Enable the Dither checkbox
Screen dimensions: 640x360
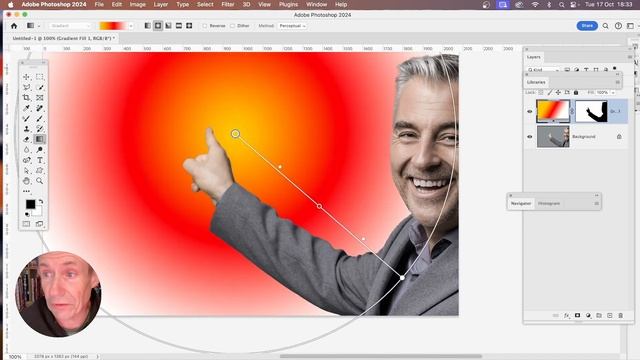(x=233, y=26)
